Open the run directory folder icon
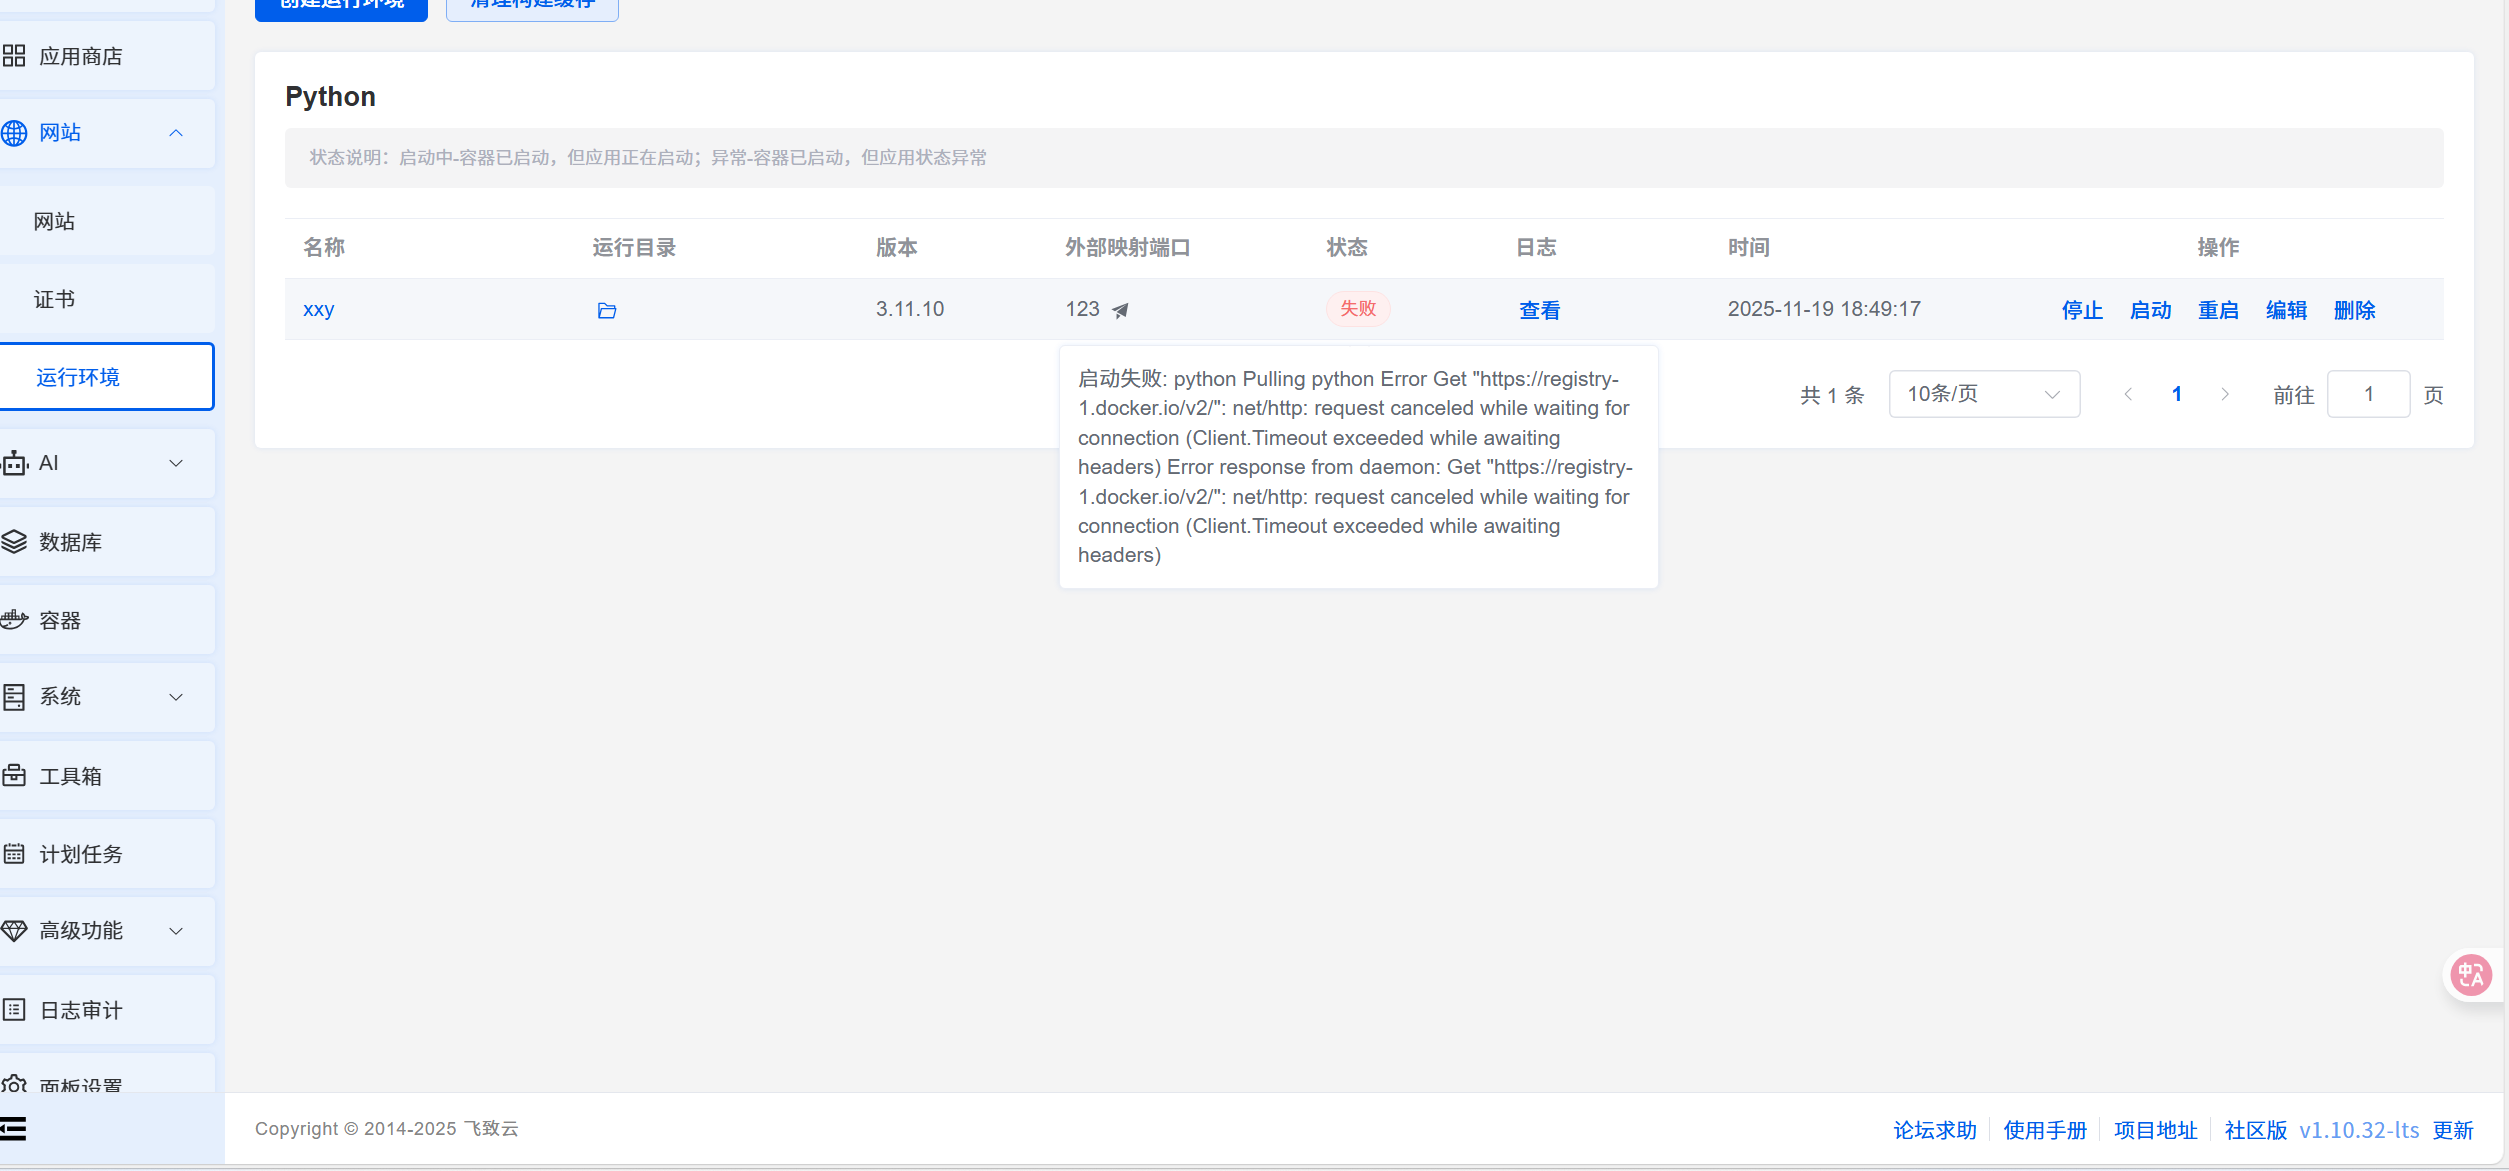Viewport: 2509px width, 1171px height. pyautogui.click(x=606, y=311)
